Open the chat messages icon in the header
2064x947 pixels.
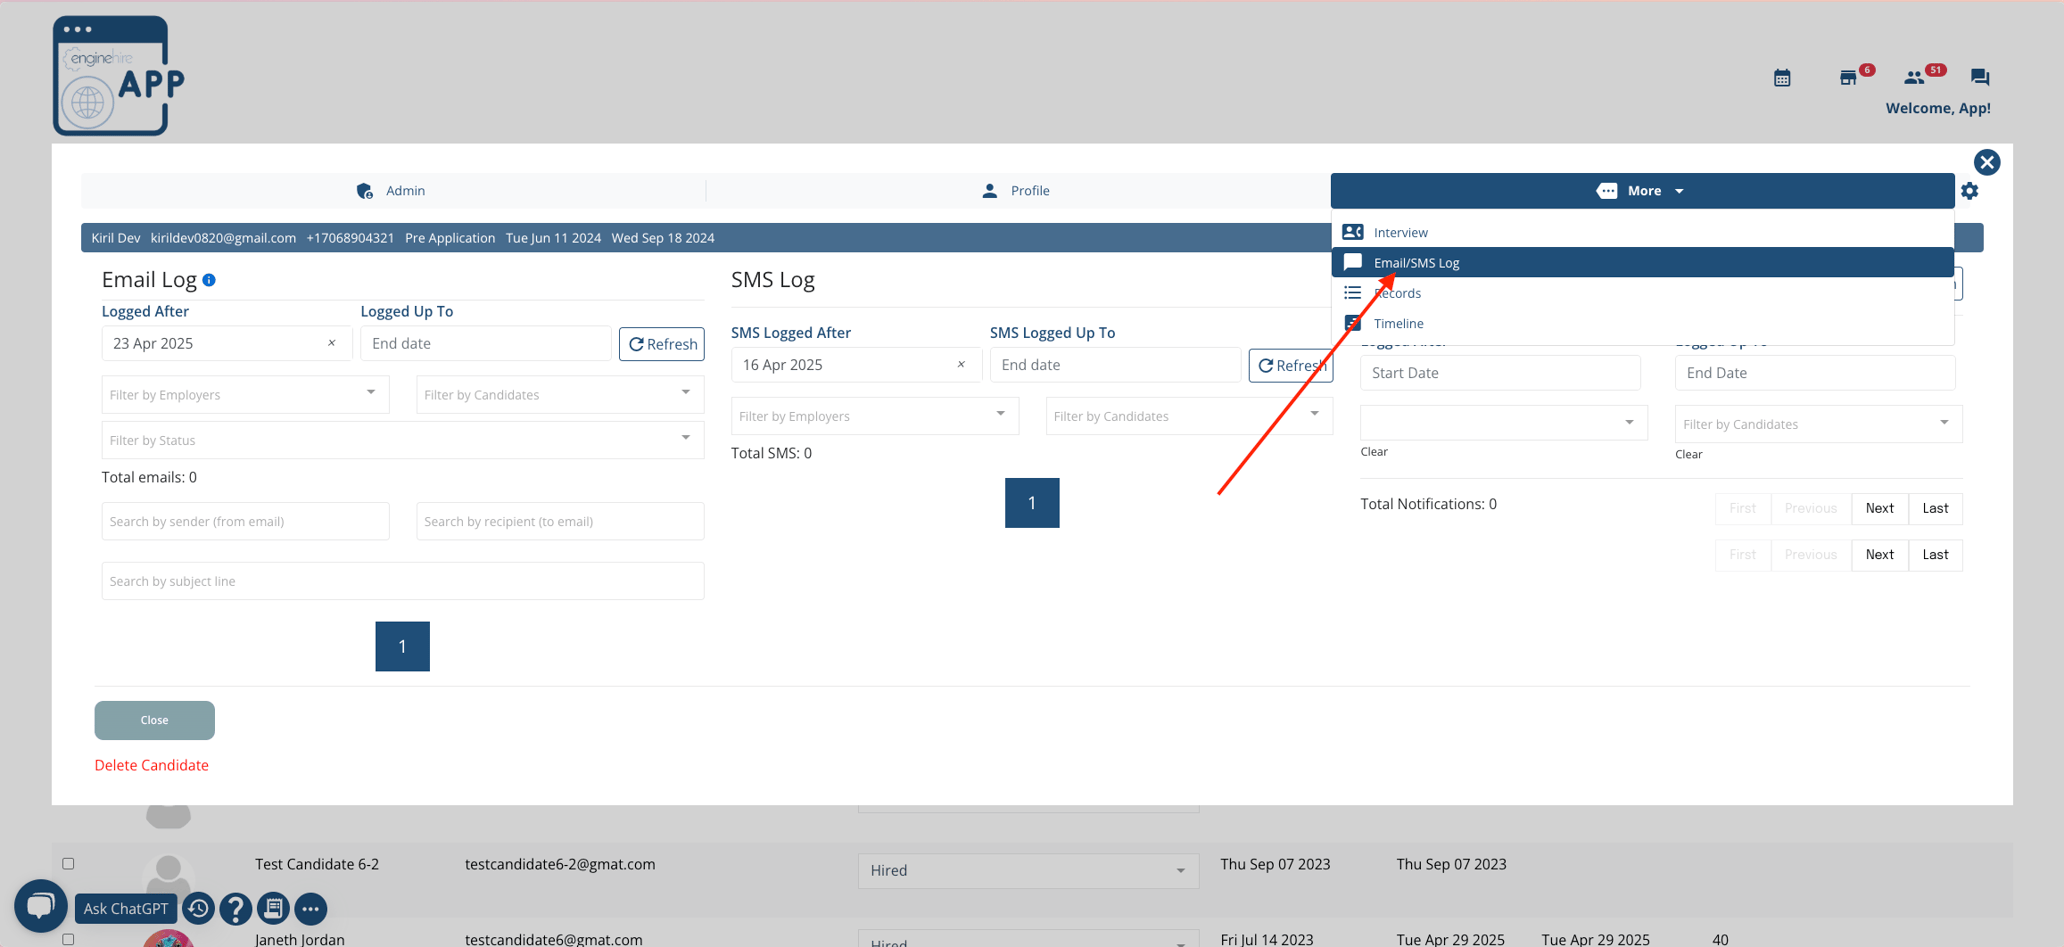1981,77
